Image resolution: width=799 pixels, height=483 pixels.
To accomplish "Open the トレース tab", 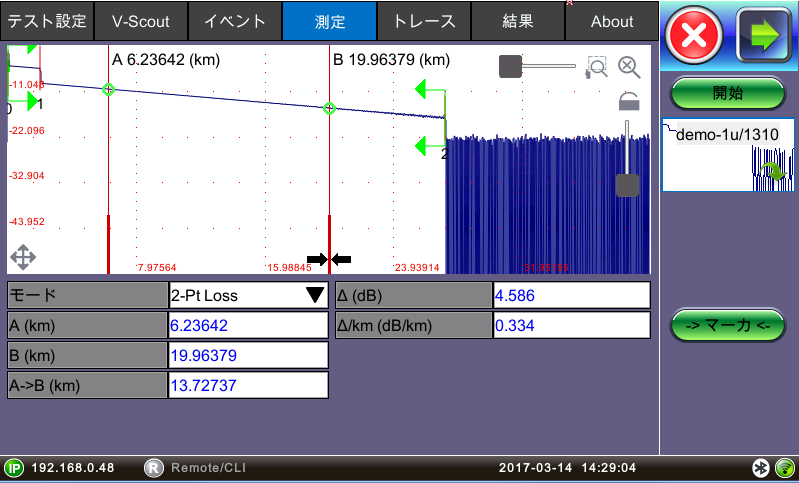I will coord(424,21).
